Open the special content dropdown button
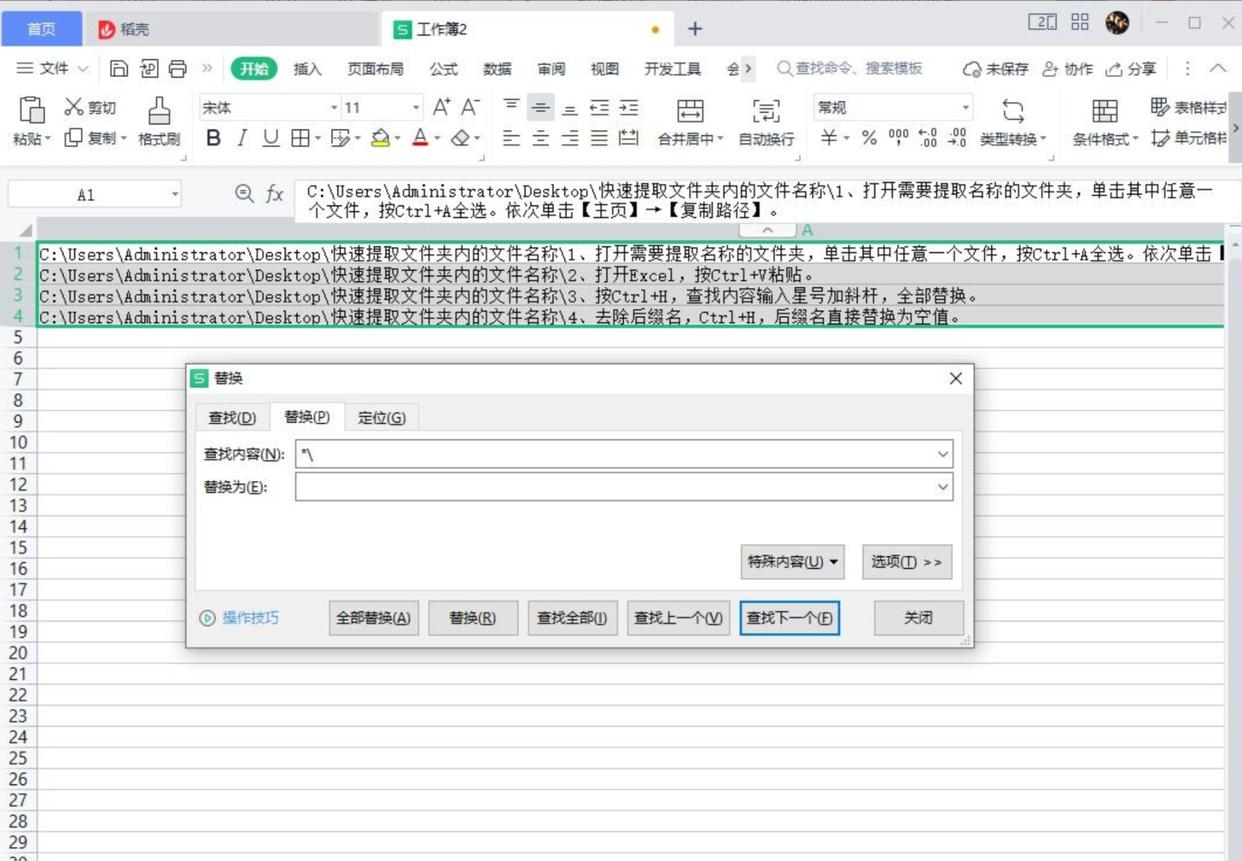 coord(793,562)
